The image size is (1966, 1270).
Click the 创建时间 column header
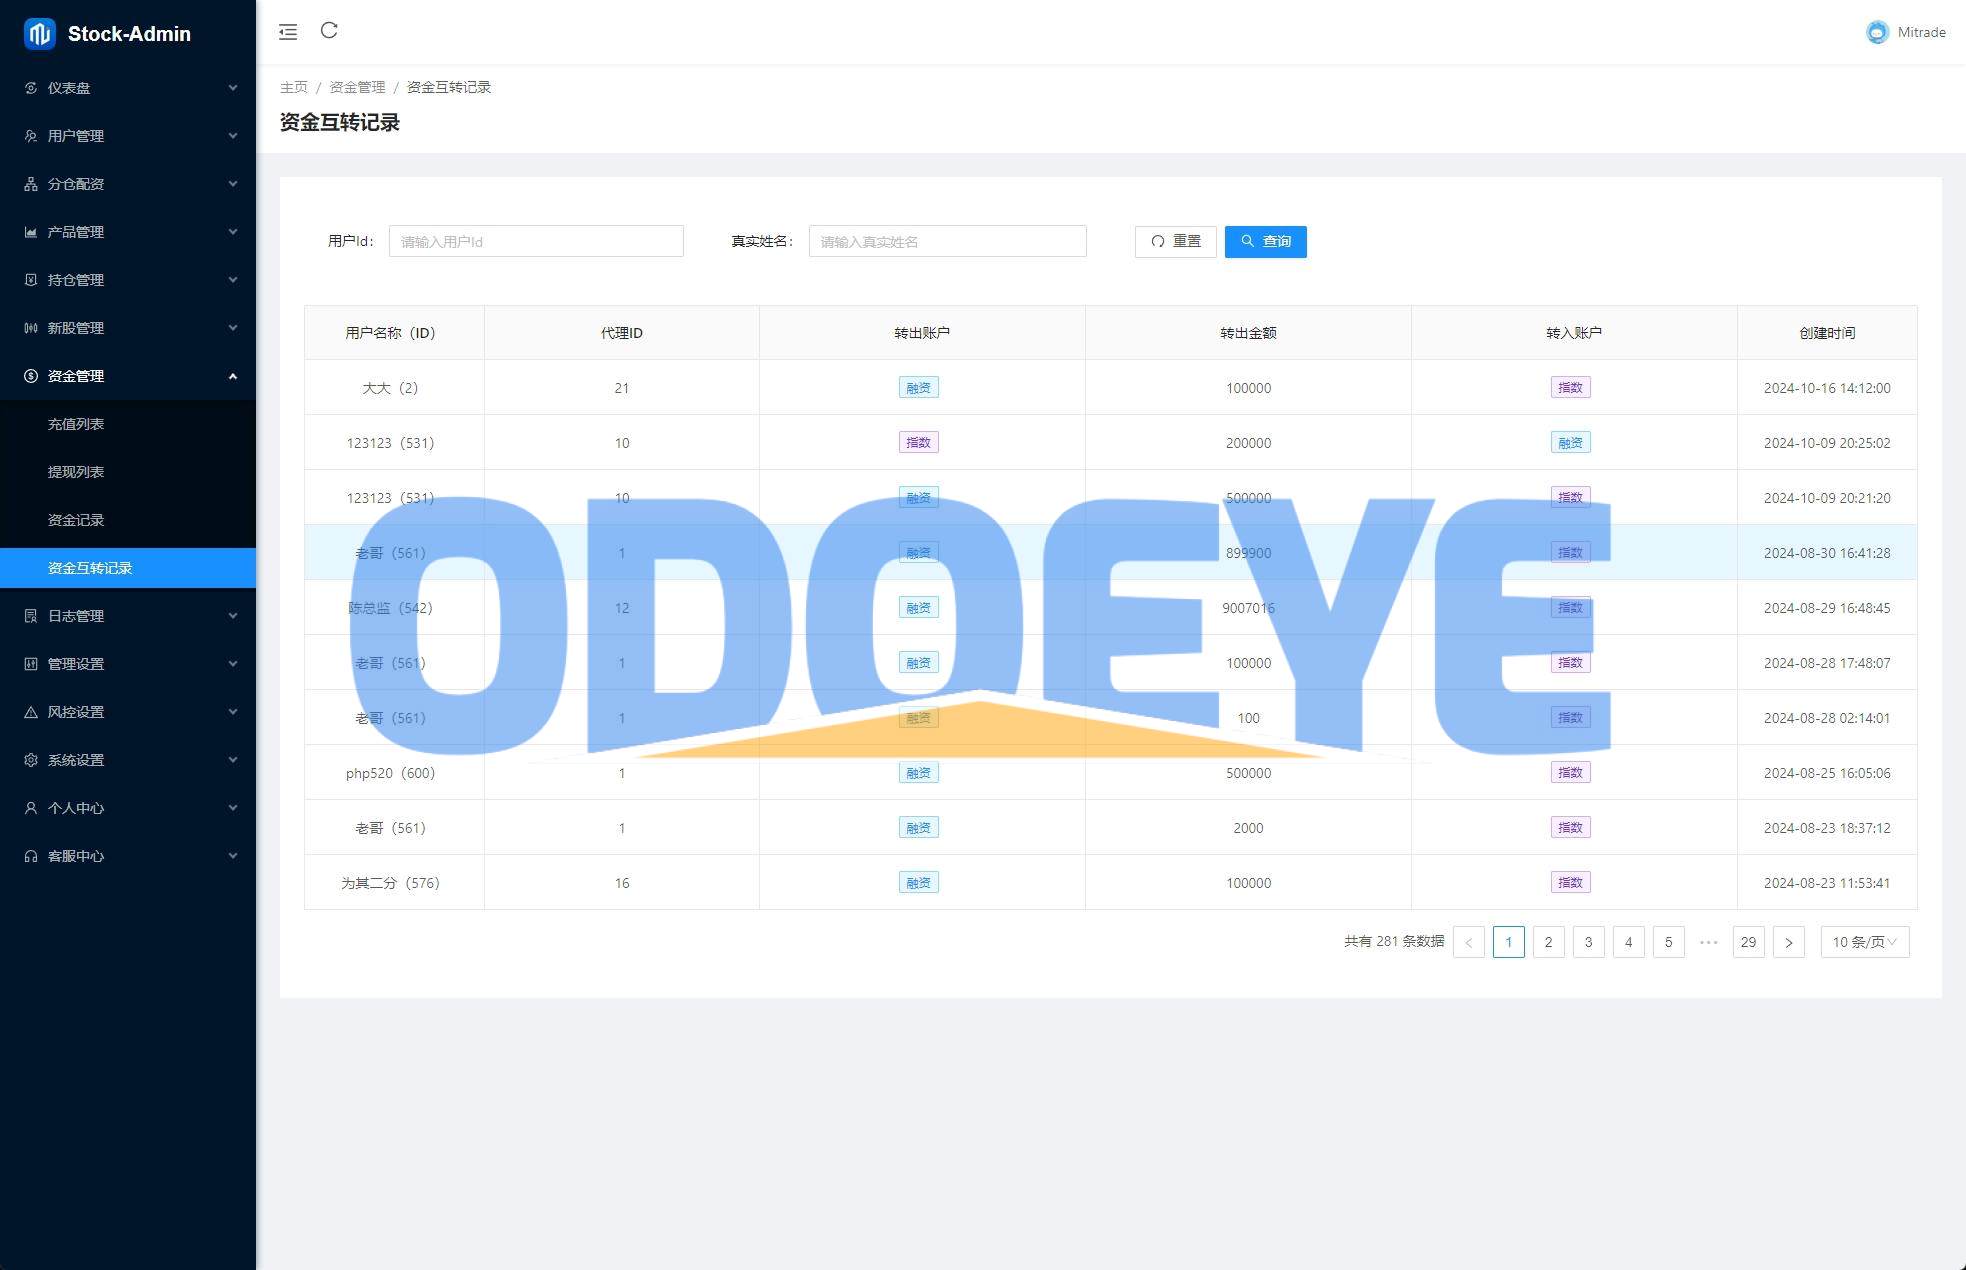click(1827, 333)
